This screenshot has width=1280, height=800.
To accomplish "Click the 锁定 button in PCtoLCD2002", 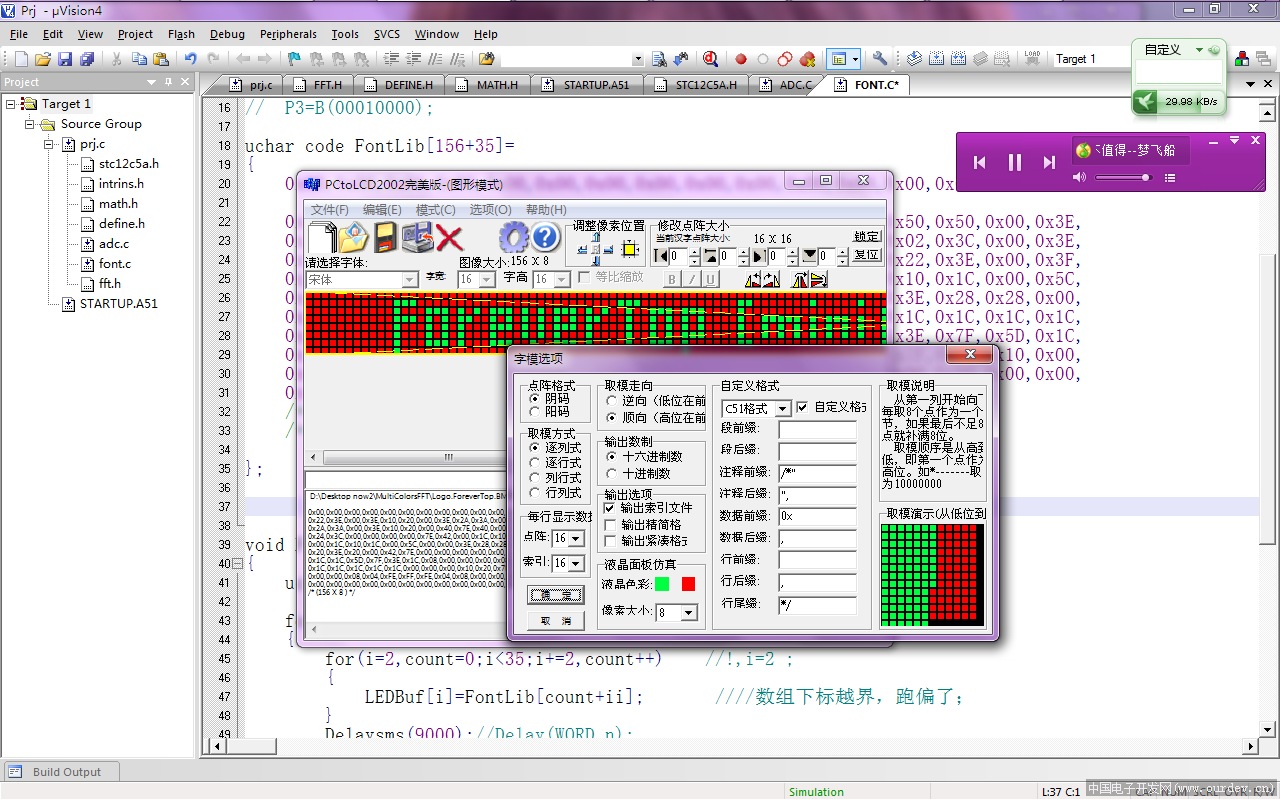I will click(867, 236).
